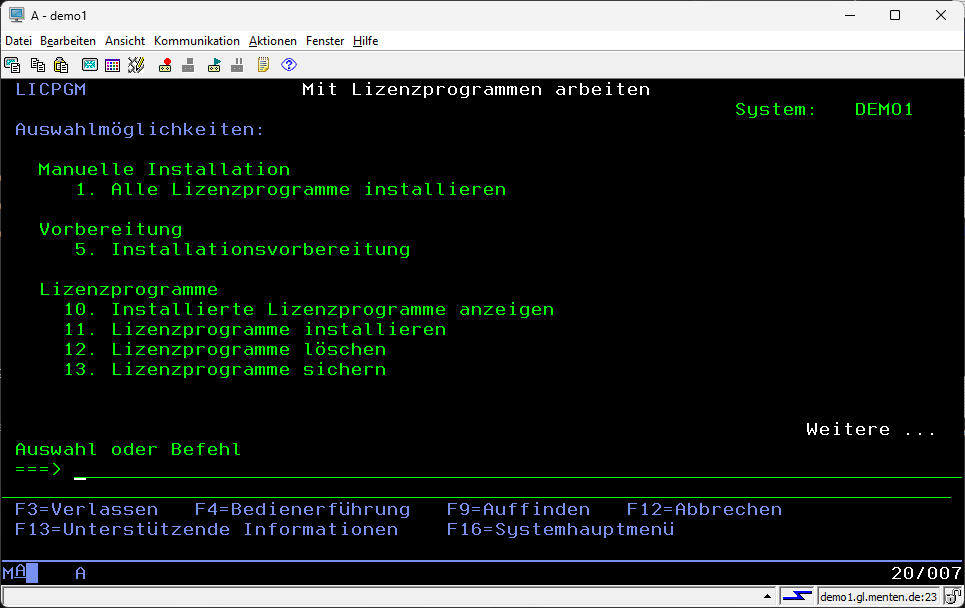Click the keyboard remap pencil icon
Image resolution: width=965 pixels, height=608 pixels.
(136, 65)
